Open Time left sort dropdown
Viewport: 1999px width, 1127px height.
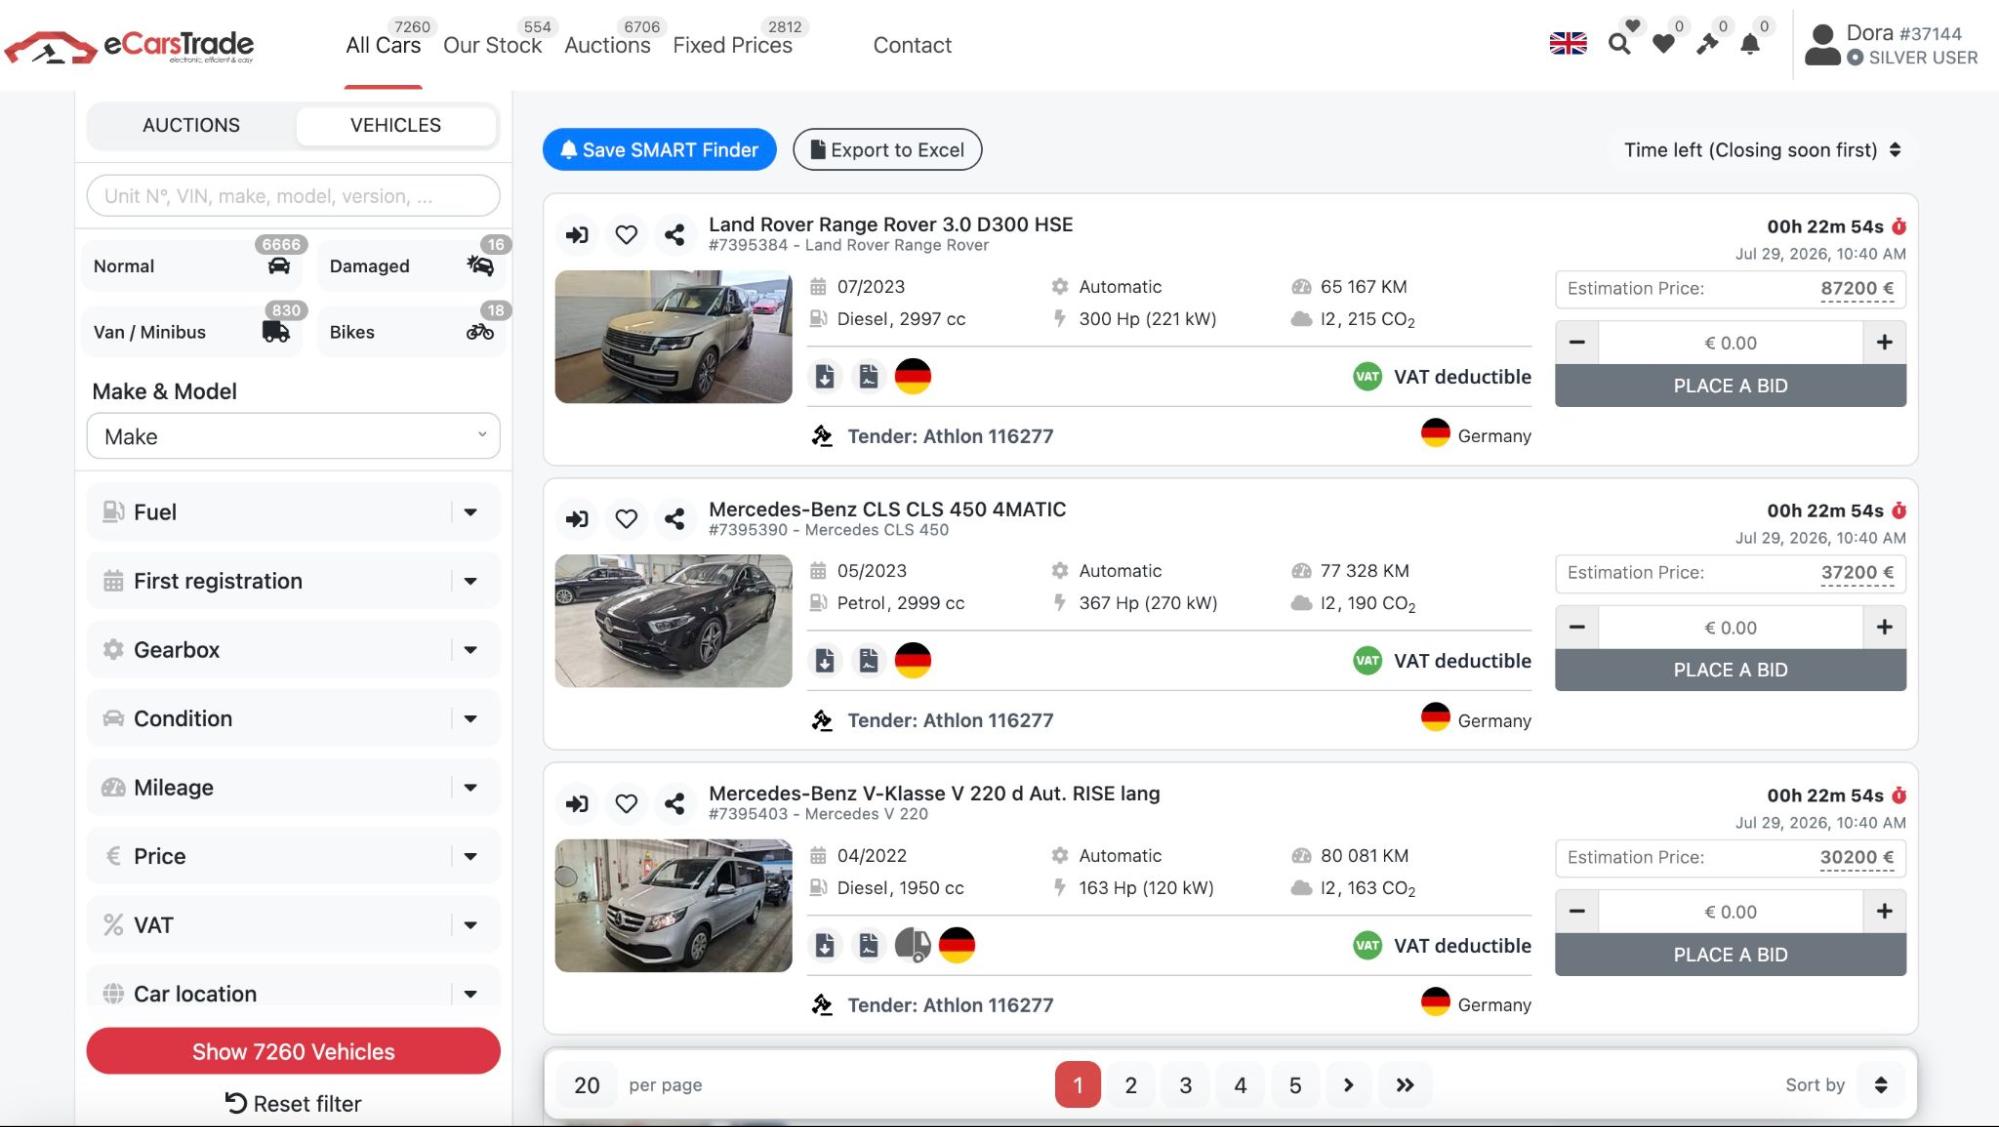(1762, 150)
